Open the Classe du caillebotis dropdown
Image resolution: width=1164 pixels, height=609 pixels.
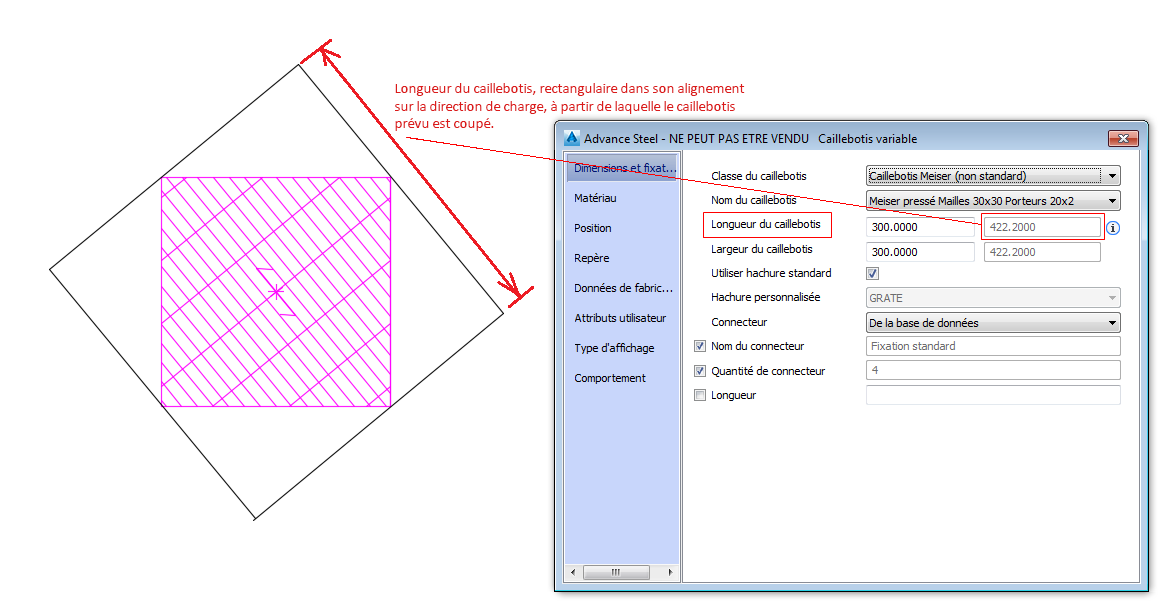(993, 176)
